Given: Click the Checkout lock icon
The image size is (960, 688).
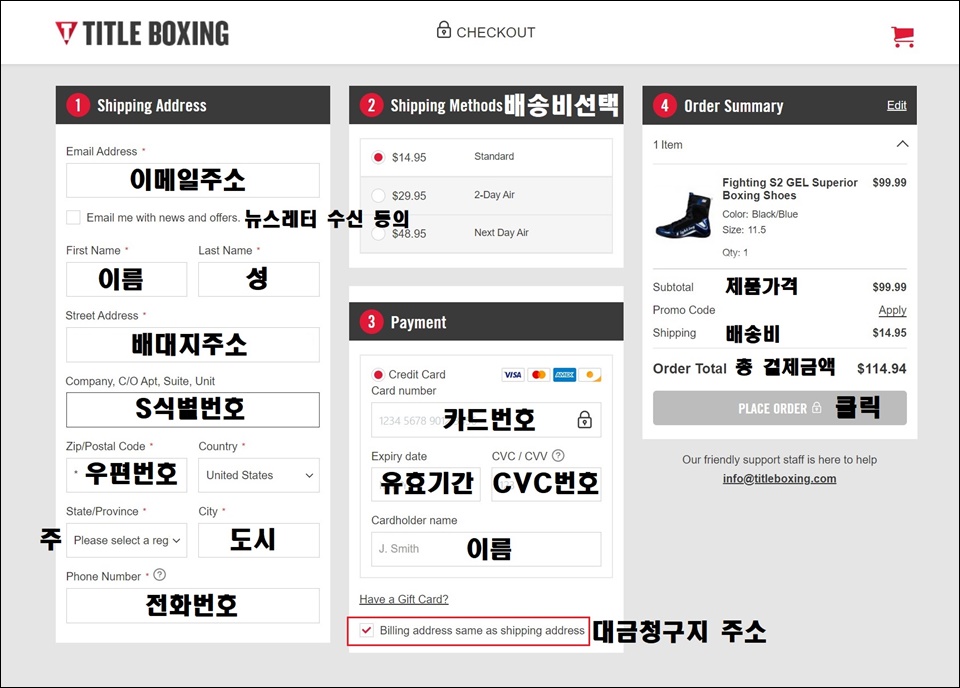Looking at the screenshot, I should (x=444, y=29).
